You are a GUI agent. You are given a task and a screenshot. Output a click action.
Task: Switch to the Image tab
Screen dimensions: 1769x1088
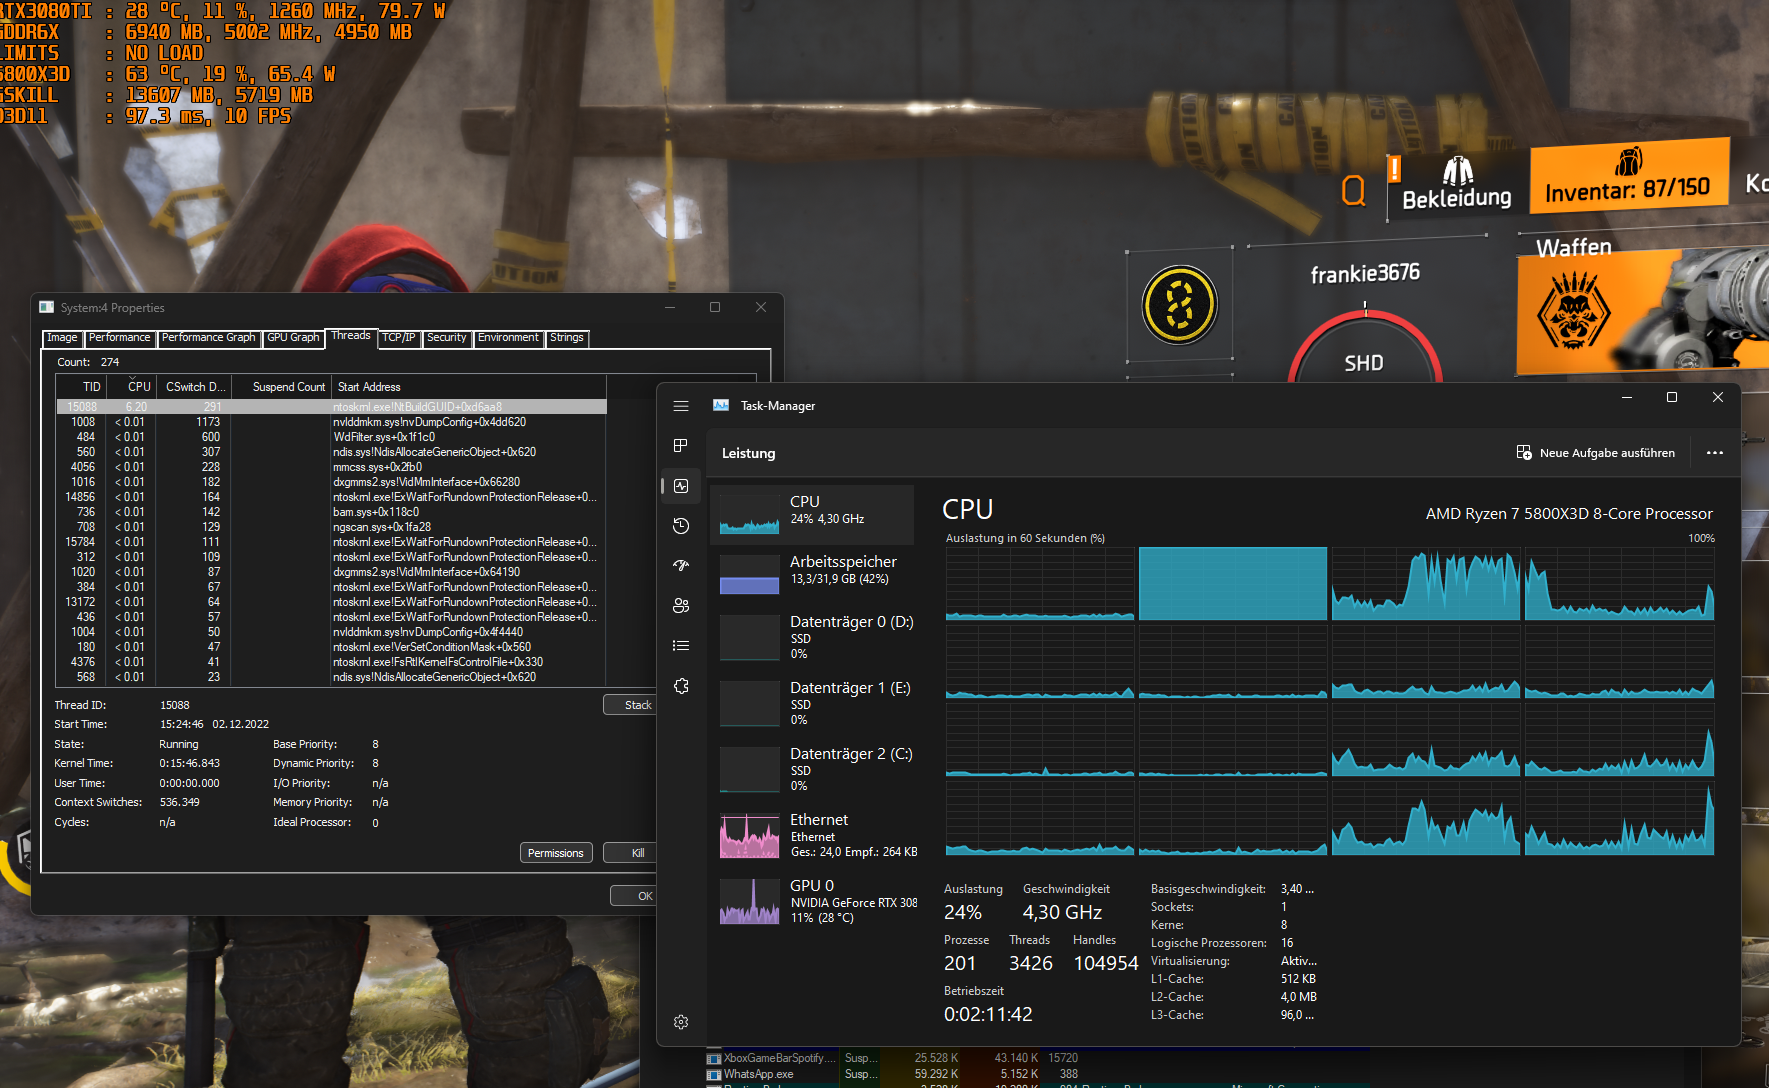(62, 338)
